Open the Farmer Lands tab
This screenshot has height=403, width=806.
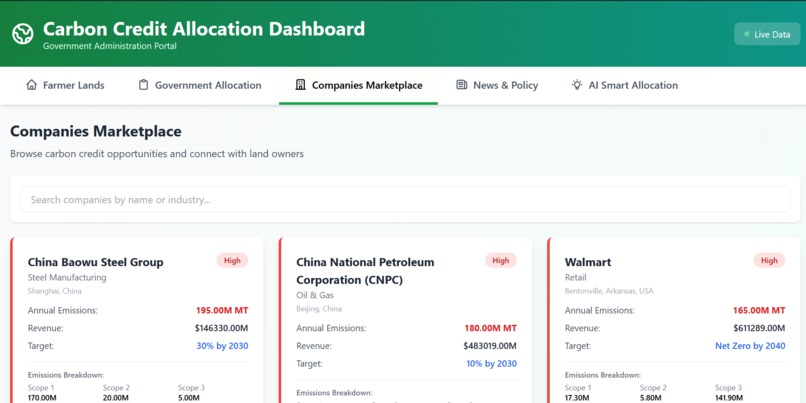pyautogui.click(x=65, y=85)
